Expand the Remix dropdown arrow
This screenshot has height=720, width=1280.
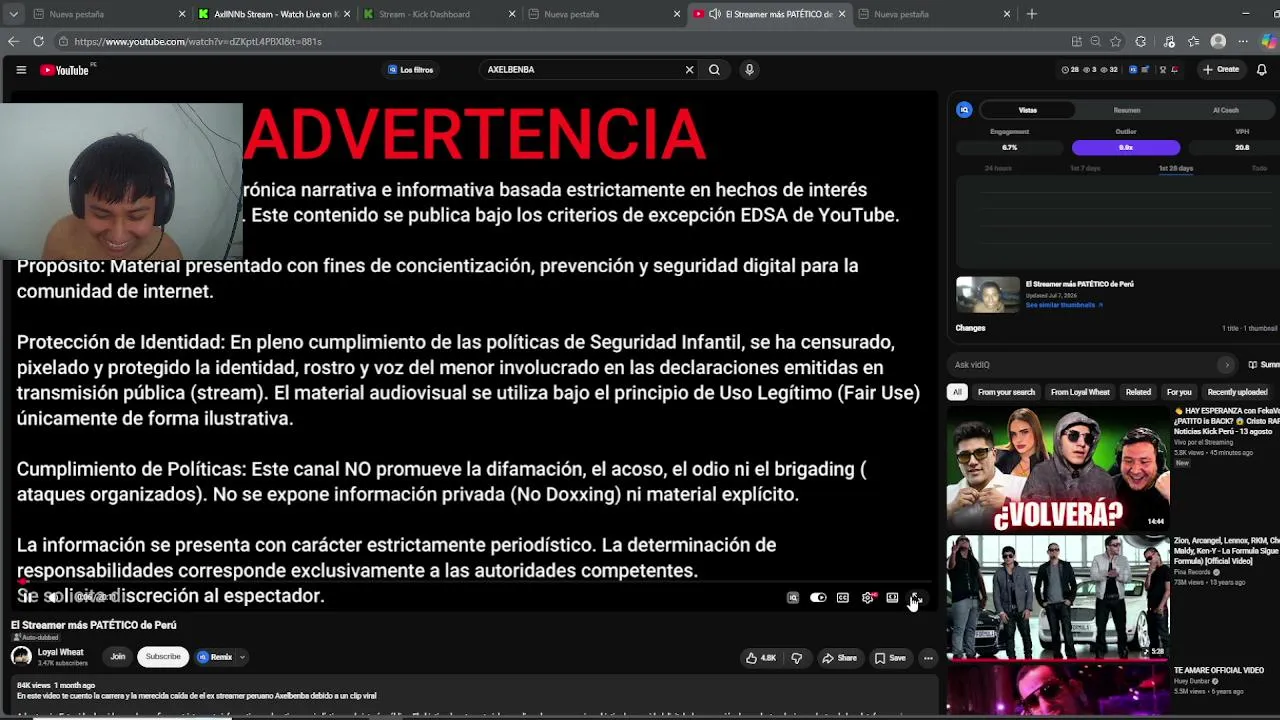242,657
